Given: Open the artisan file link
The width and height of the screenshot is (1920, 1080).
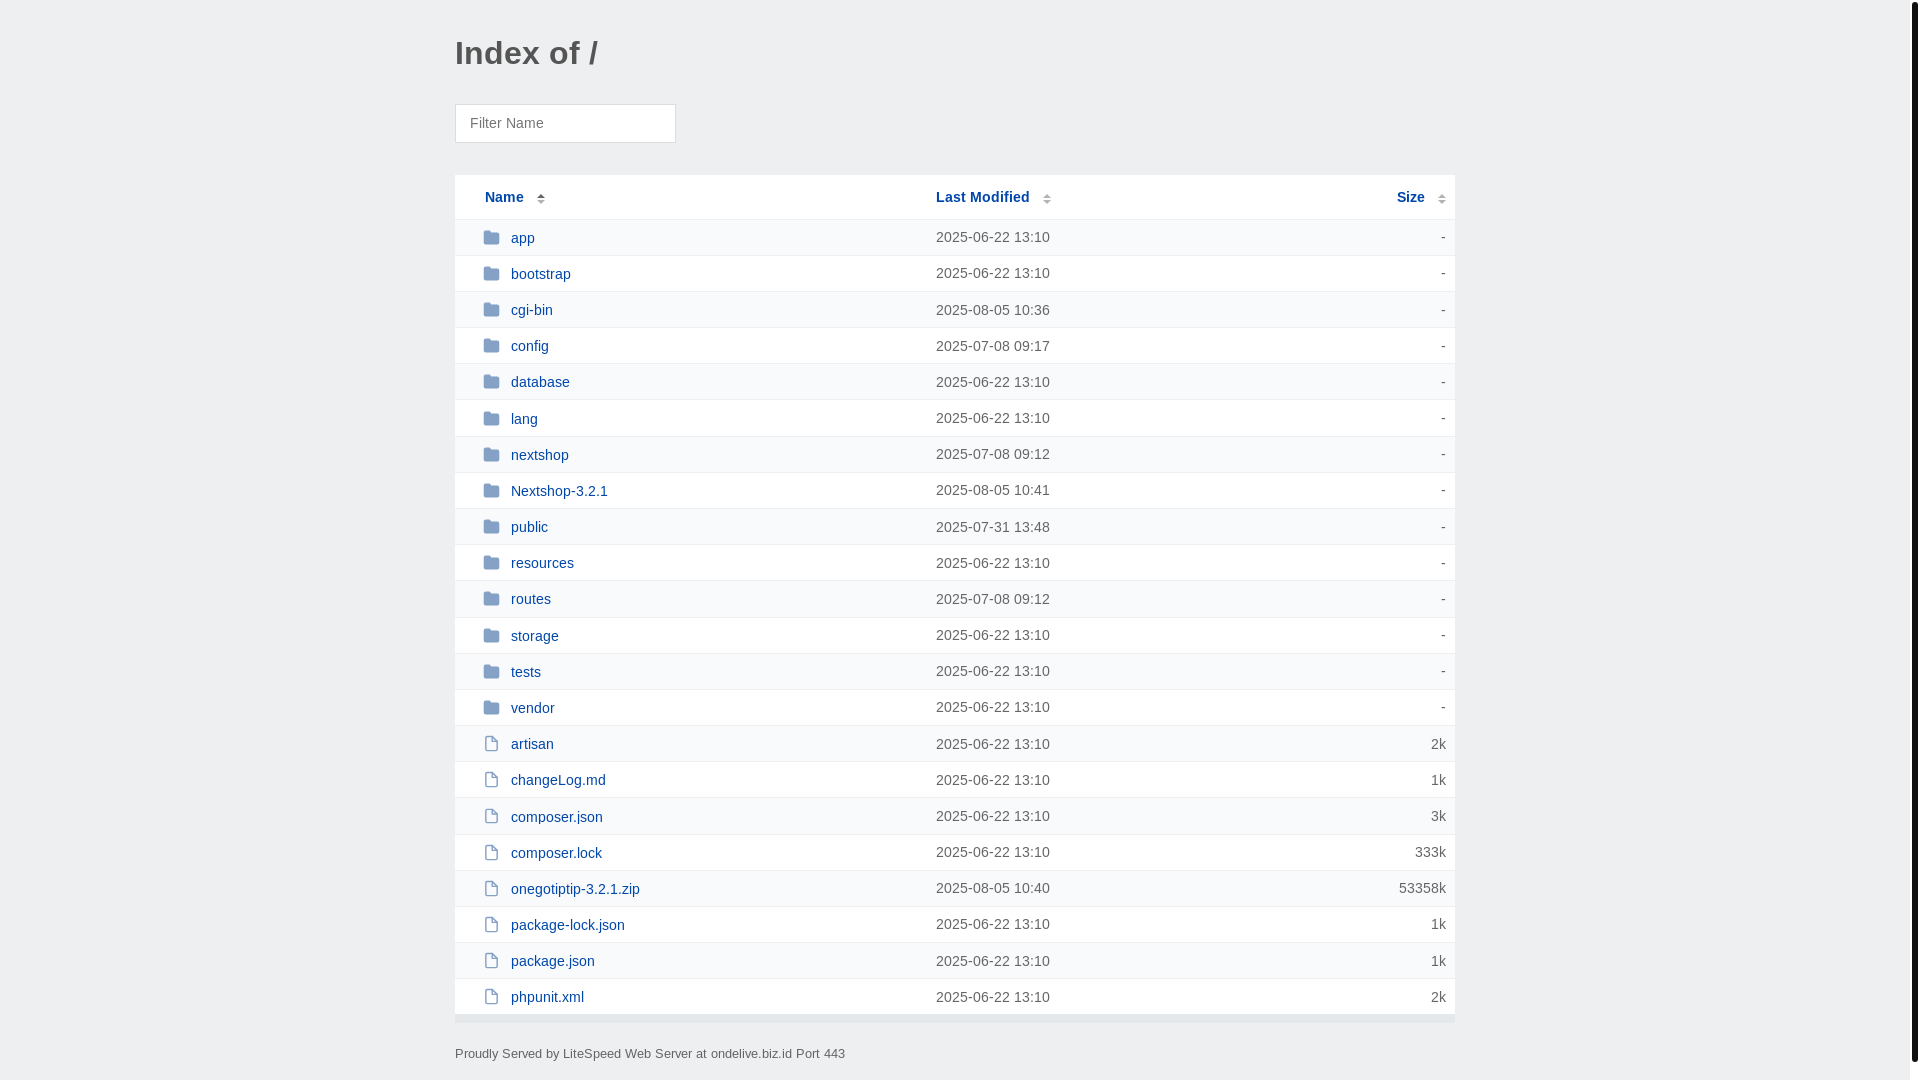Looking at the screenshot, I should coord(532,744).
